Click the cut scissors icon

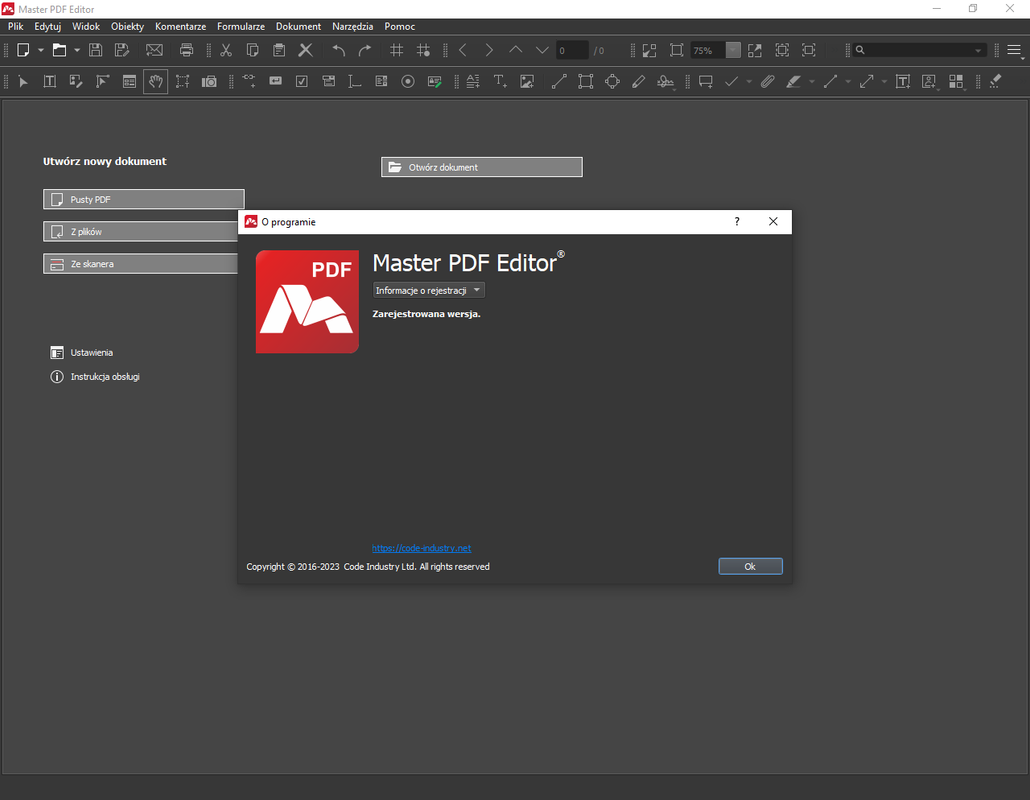coord(226,51)
